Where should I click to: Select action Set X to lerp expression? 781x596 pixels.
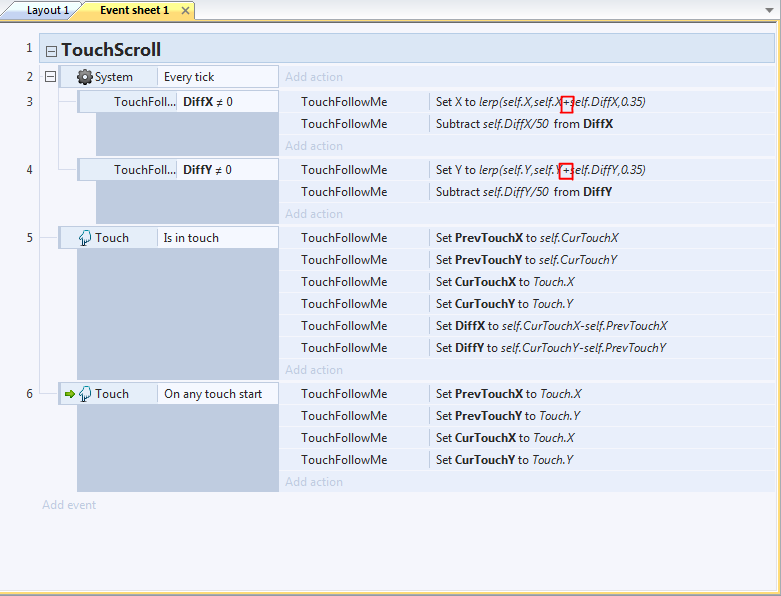click(x=540, y=102)
